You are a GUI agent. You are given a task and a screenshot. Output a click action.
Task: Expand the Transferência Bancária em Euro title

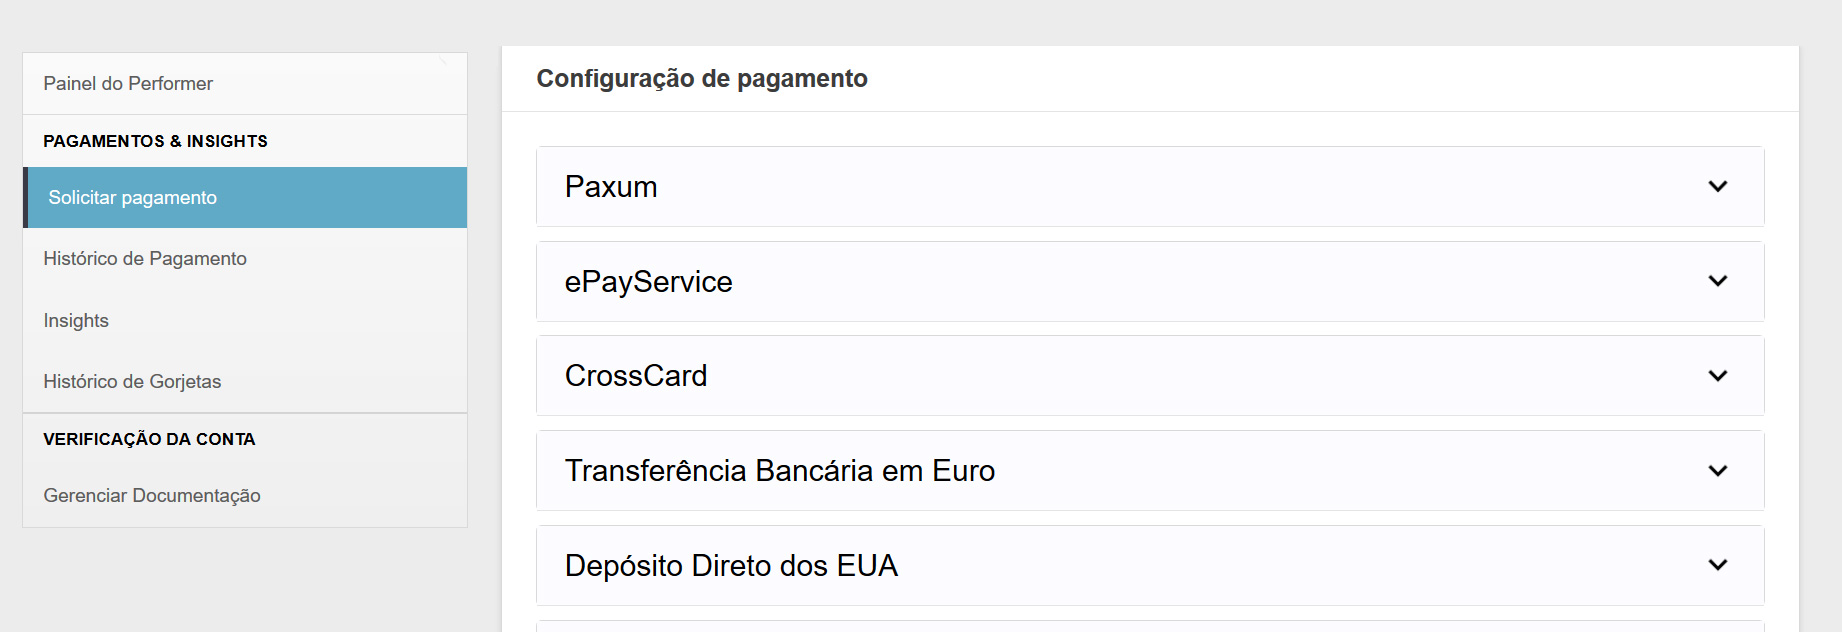779,471
